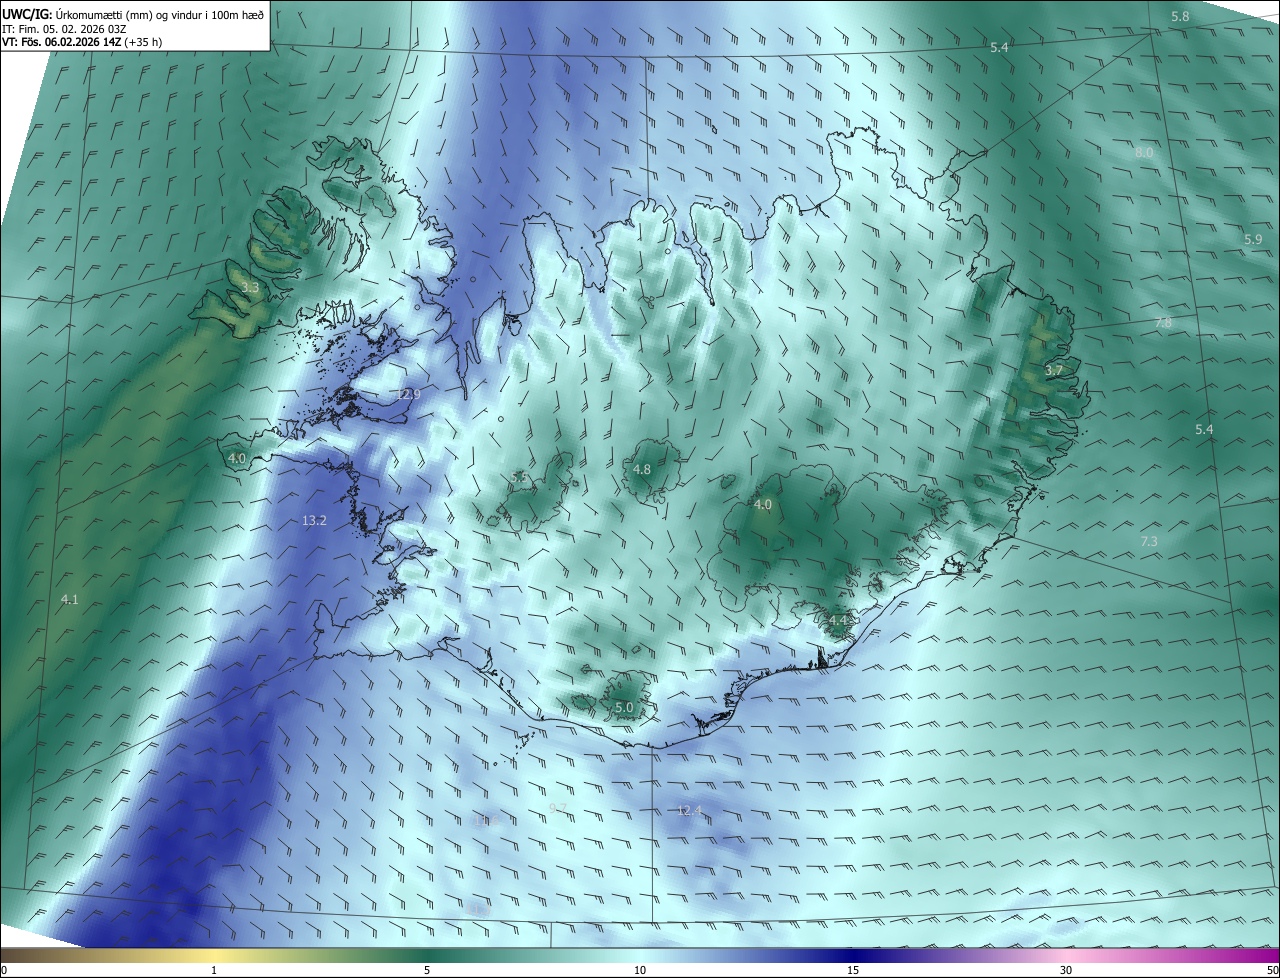Click the 12.9 value label in Breiðafjörður bay

tap(408, 395)
